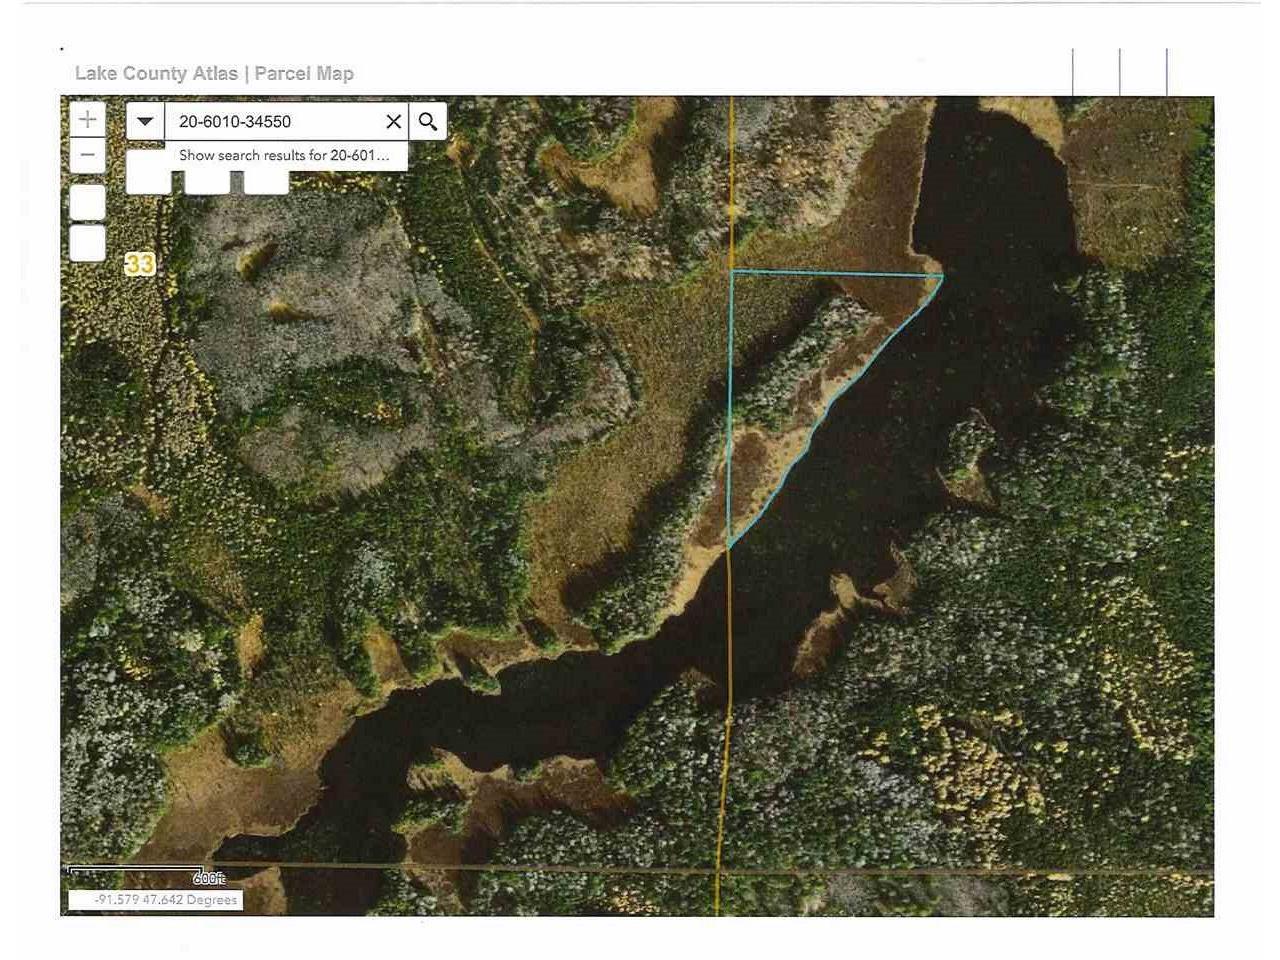Image resolution: width=1280 pixels, height=960 pixels.
Task: Clear the search box with the X icon
Action: tap(393, 121)
